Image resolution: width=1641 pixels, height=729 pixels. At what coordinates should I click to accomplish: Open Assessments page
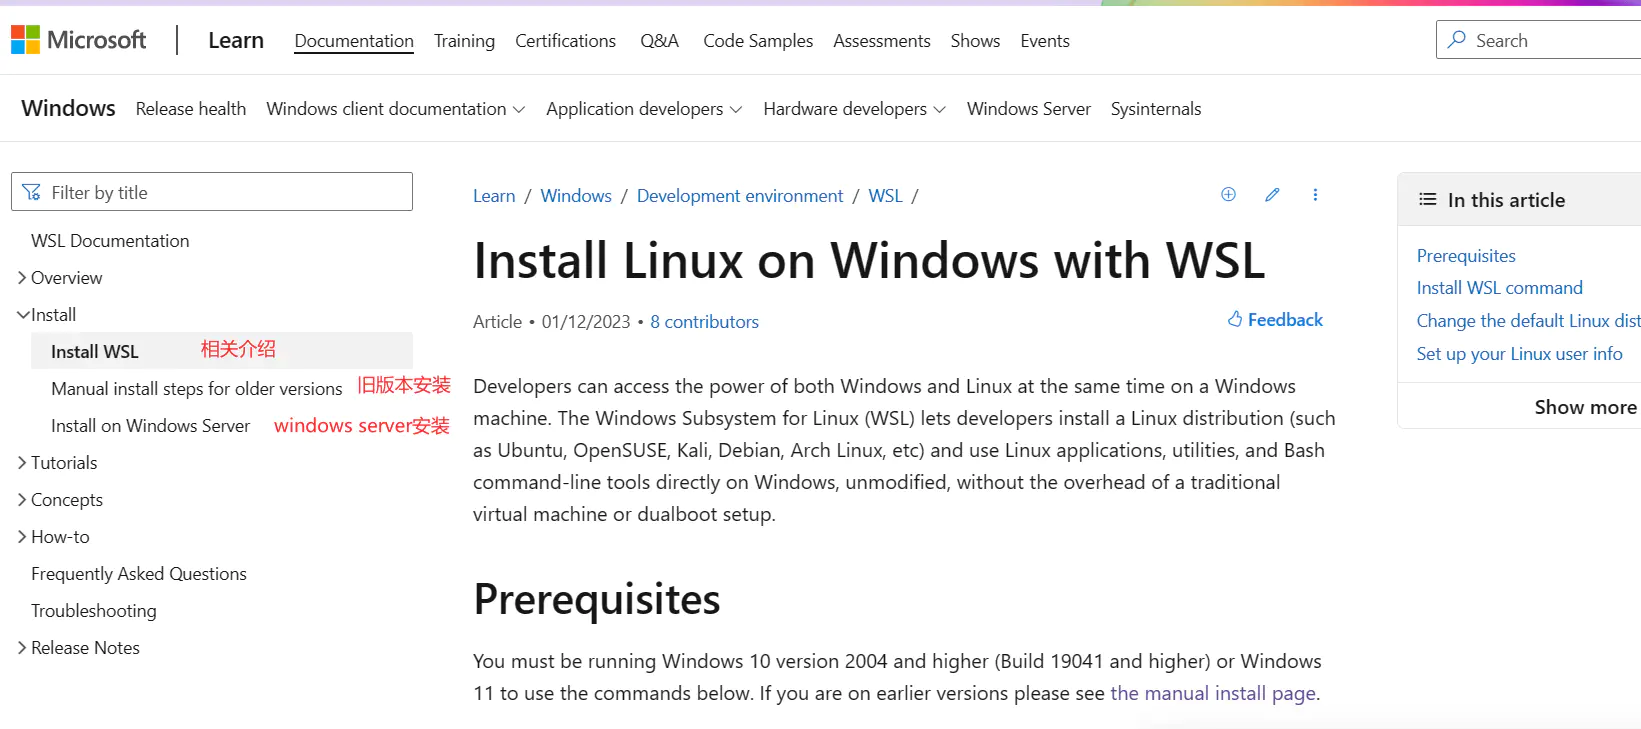(x=882, y=41)
